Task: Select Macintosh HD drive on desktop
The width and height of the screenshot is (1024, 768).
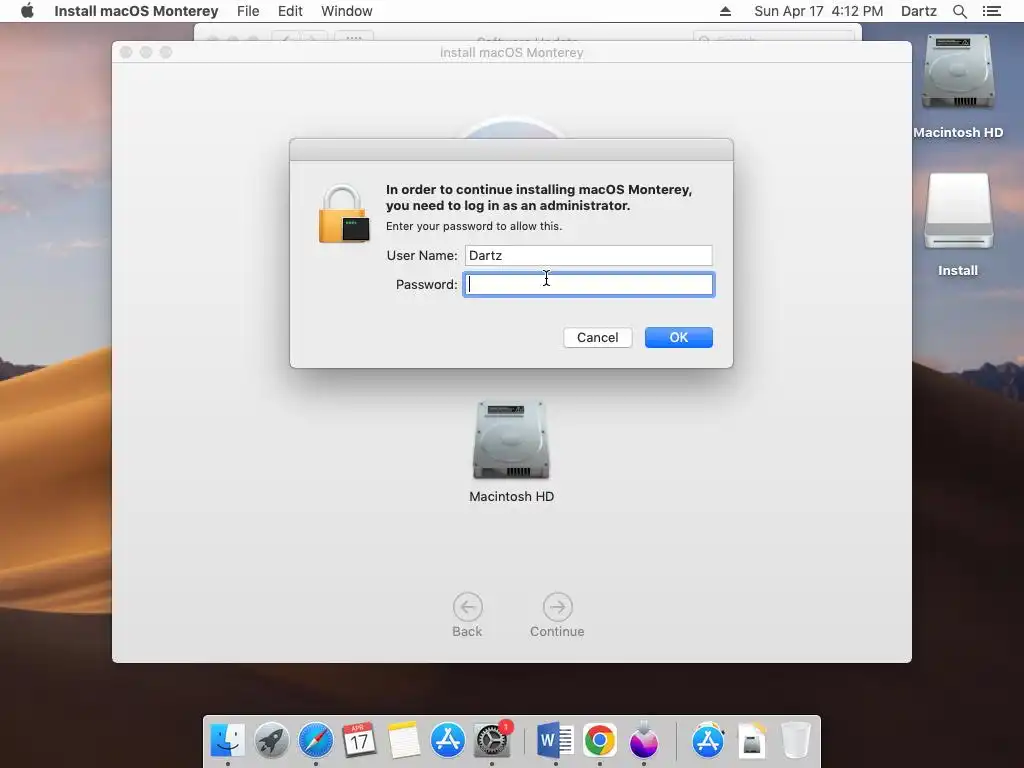Action: (x=958, y=87)
